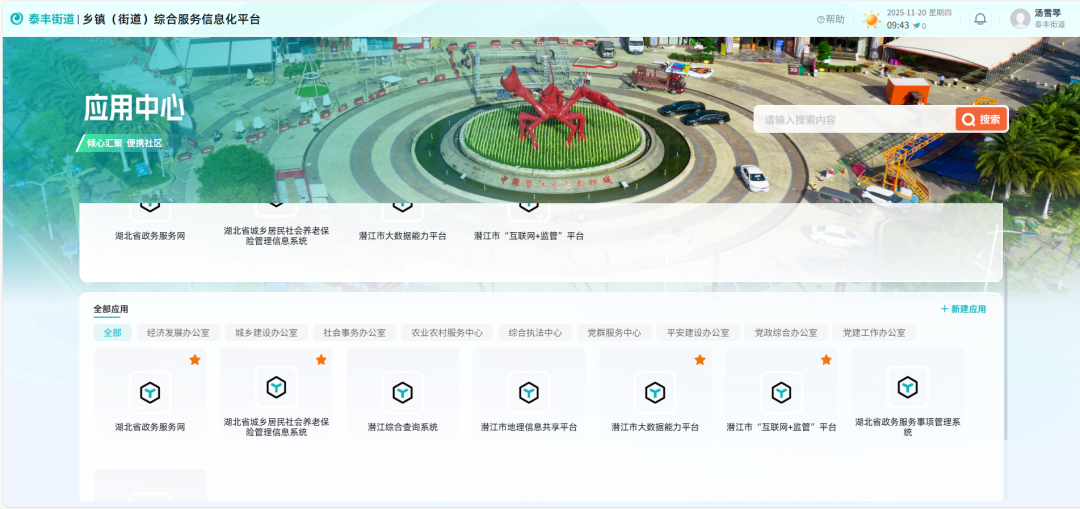Show apps under 党建工作办公室
Image resolution: width=1080 pixels, height=509 pixels.
coord(874,333)
